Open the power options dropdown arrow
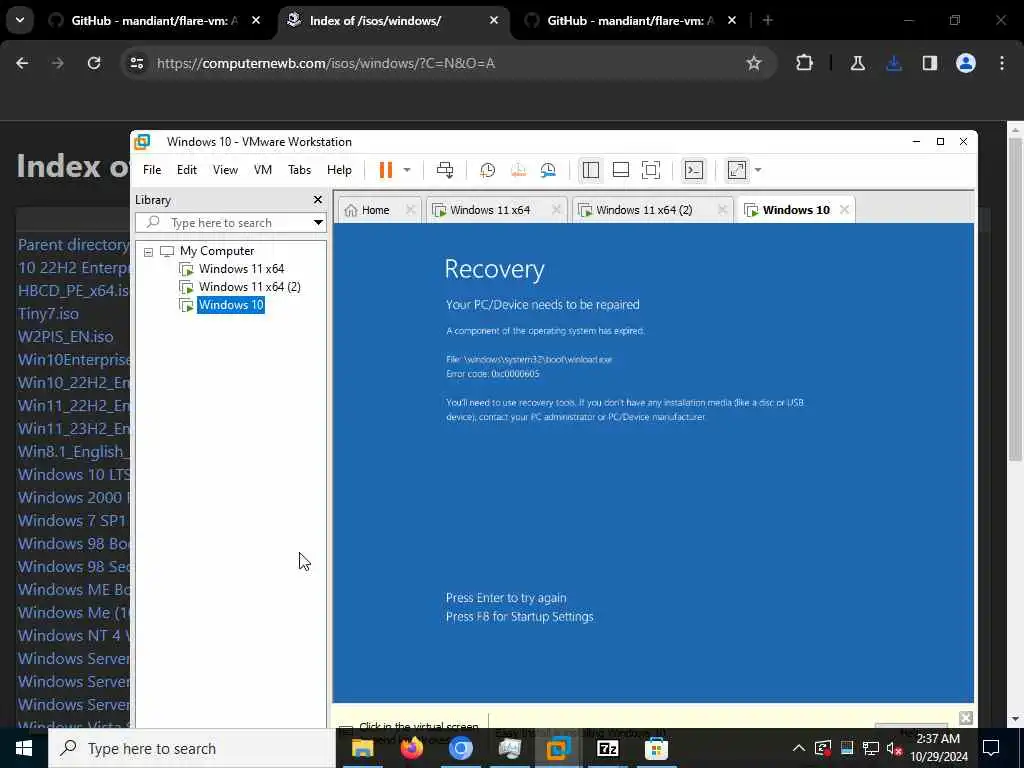1024x768 pixels. click(x=407, y=170)
